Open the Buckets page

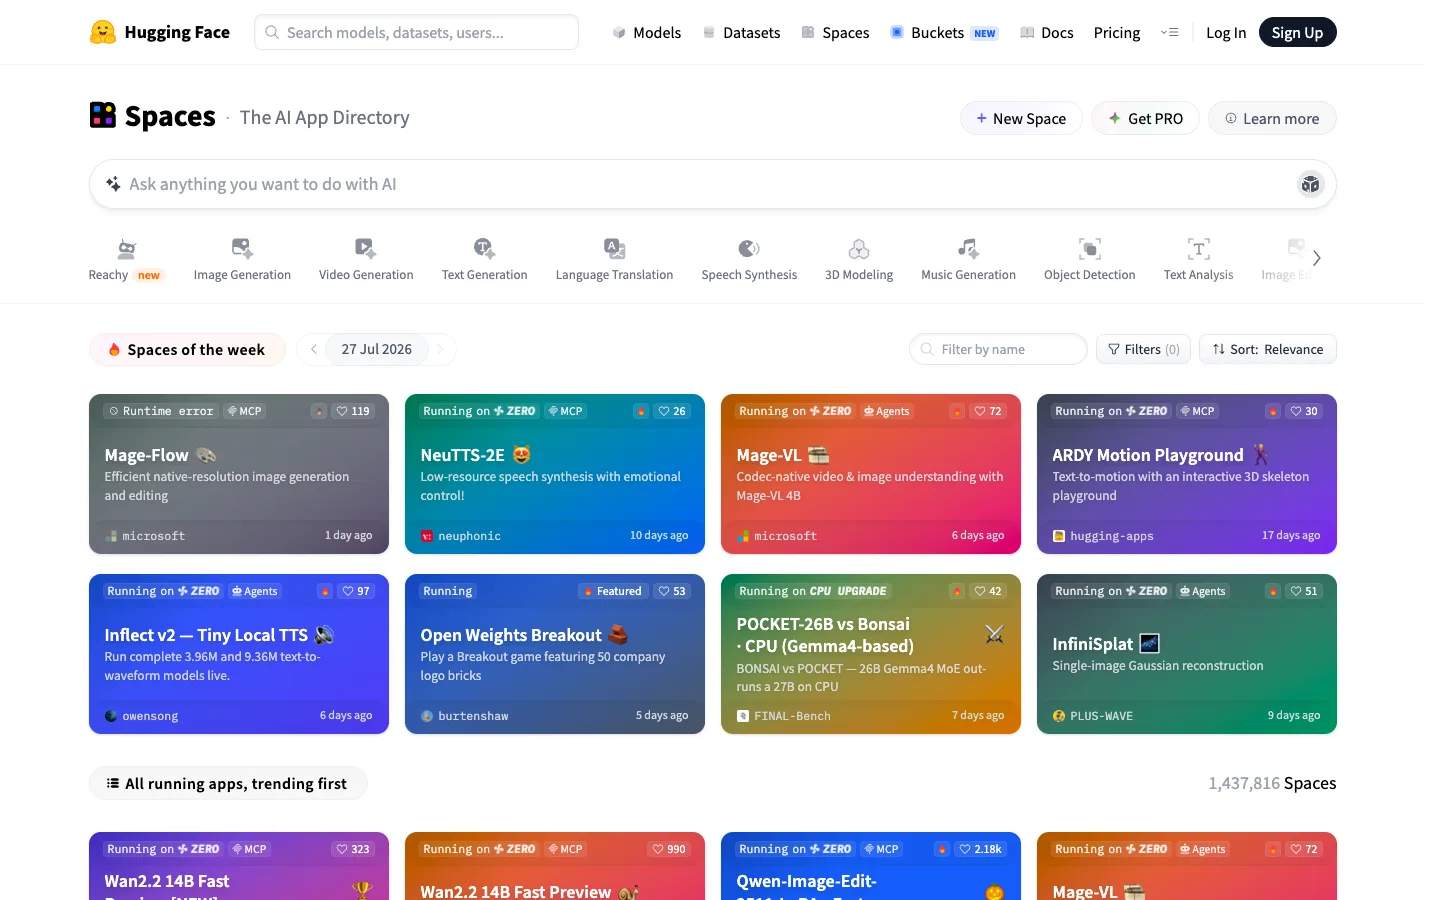click(x=944, y=32)
